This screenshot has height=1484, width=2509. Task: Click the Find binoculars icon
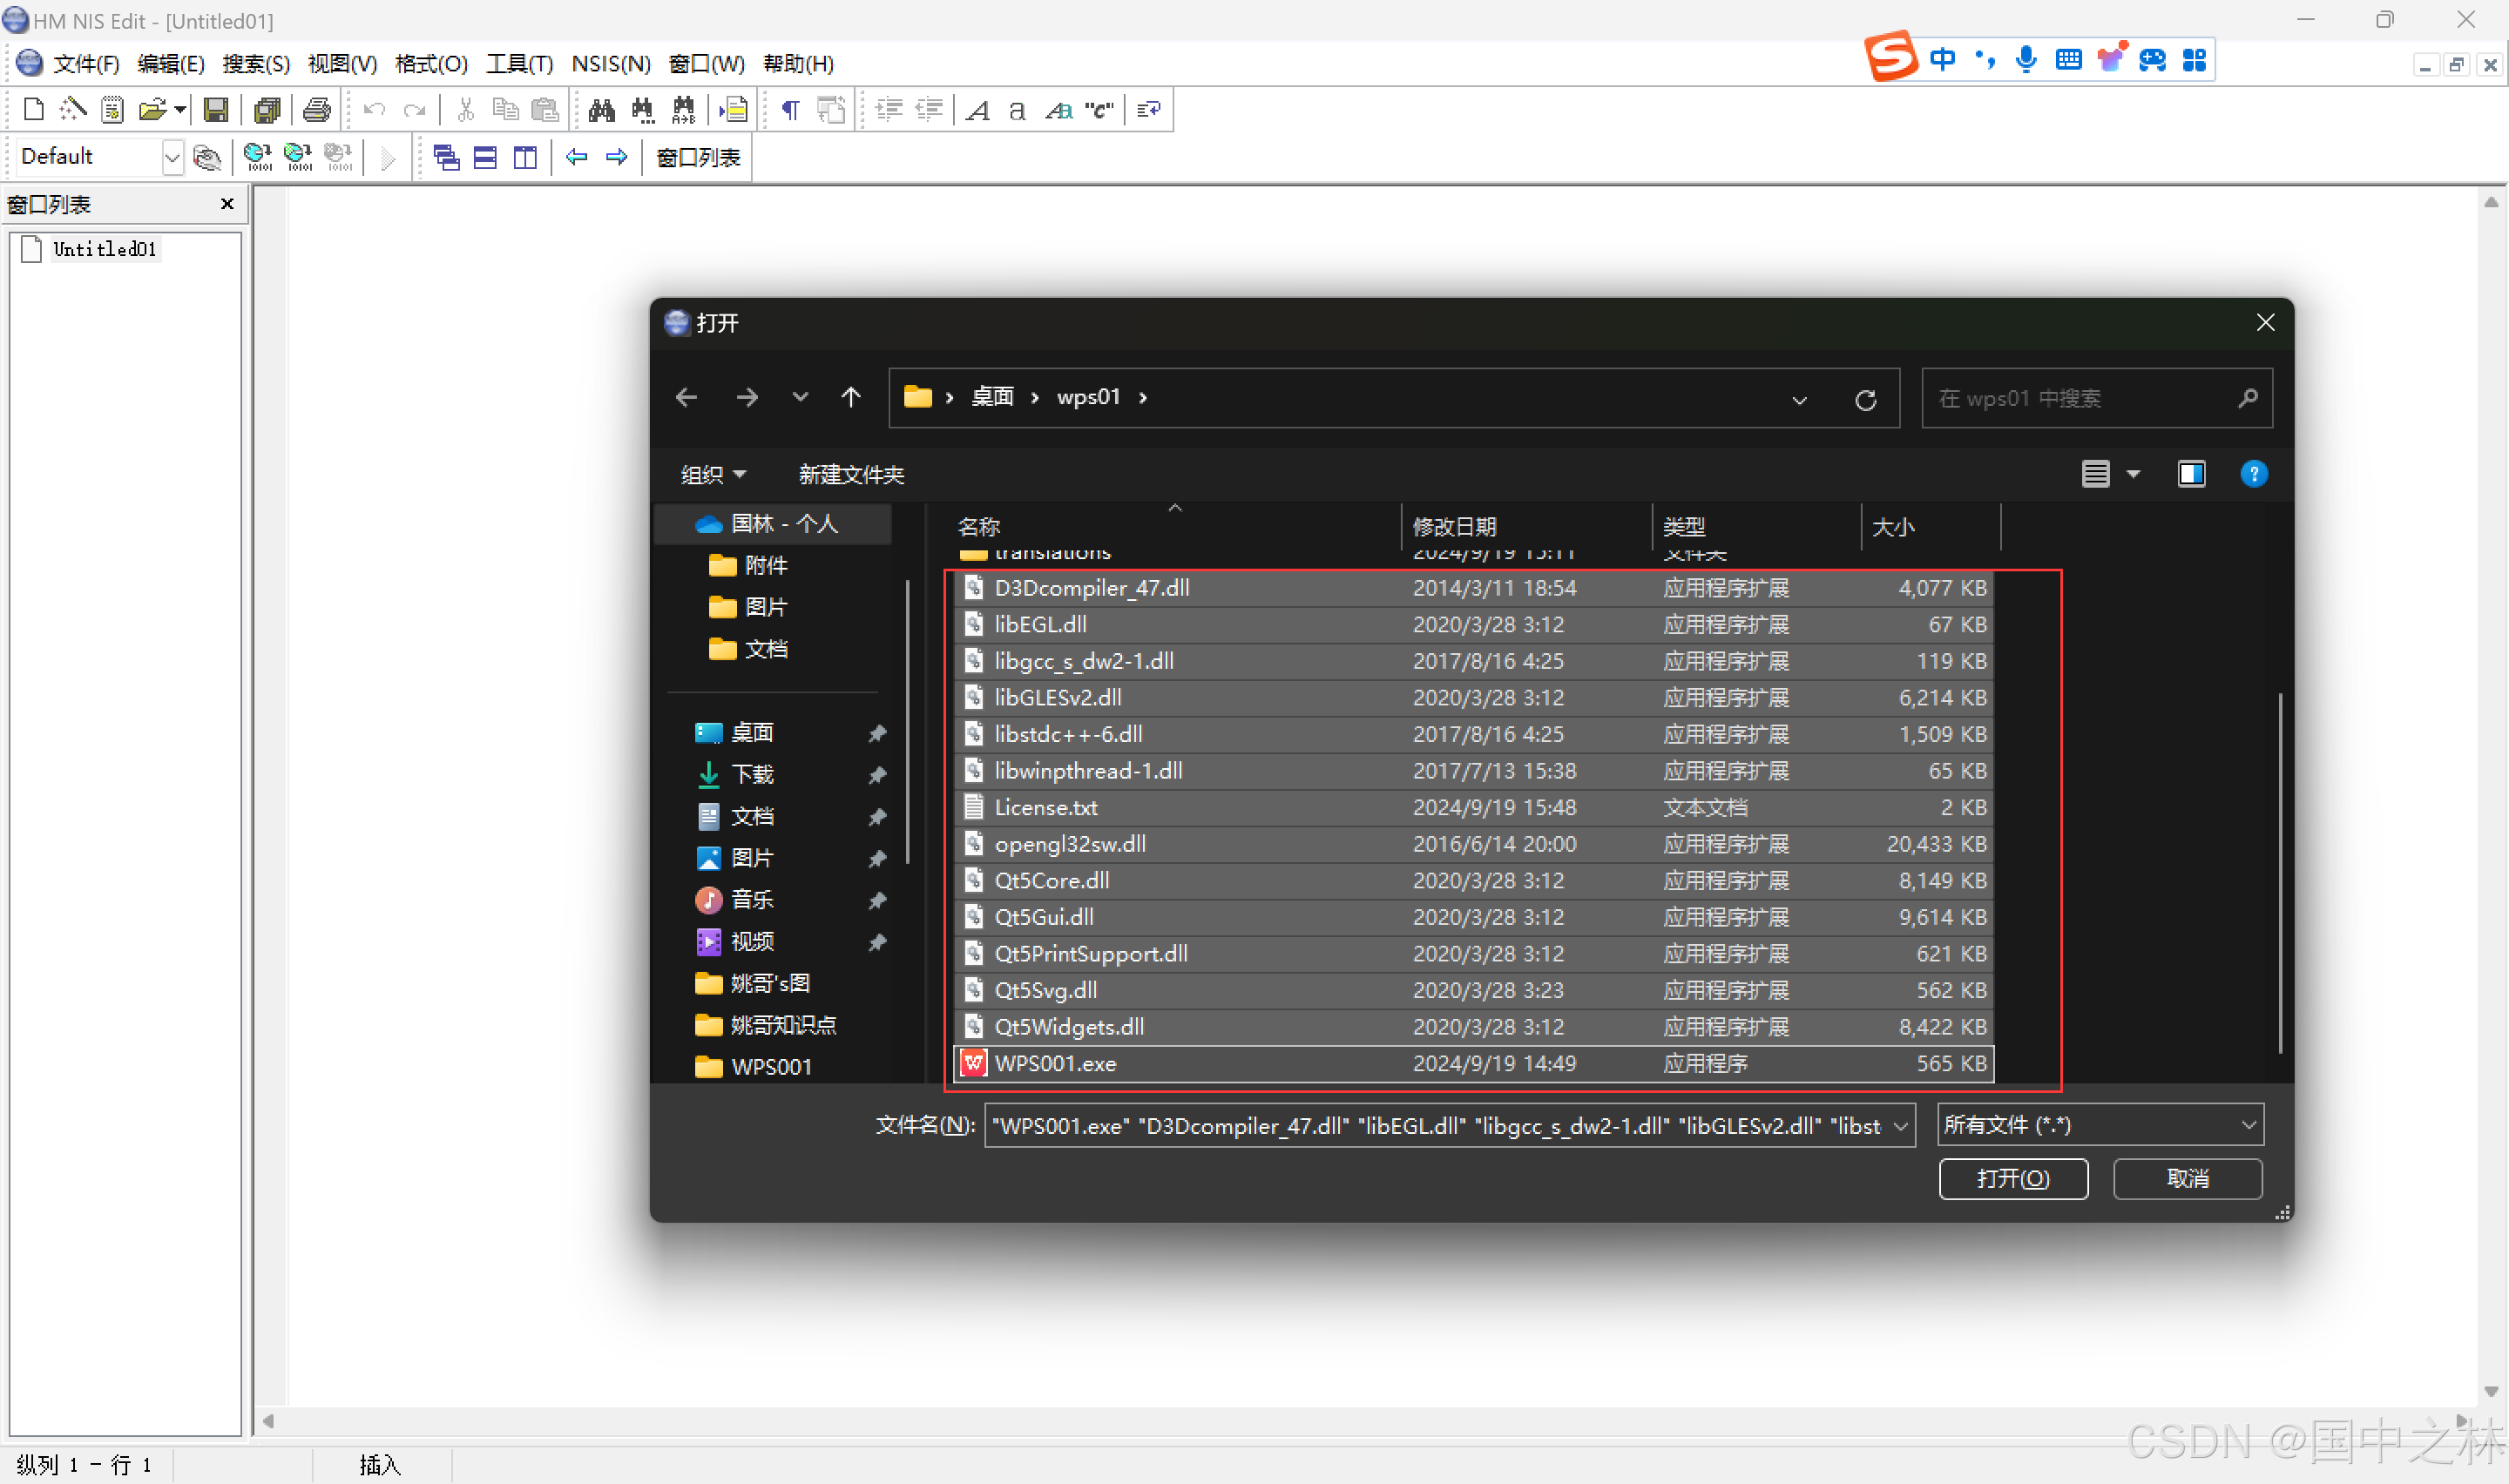click(x=602, y=109)
